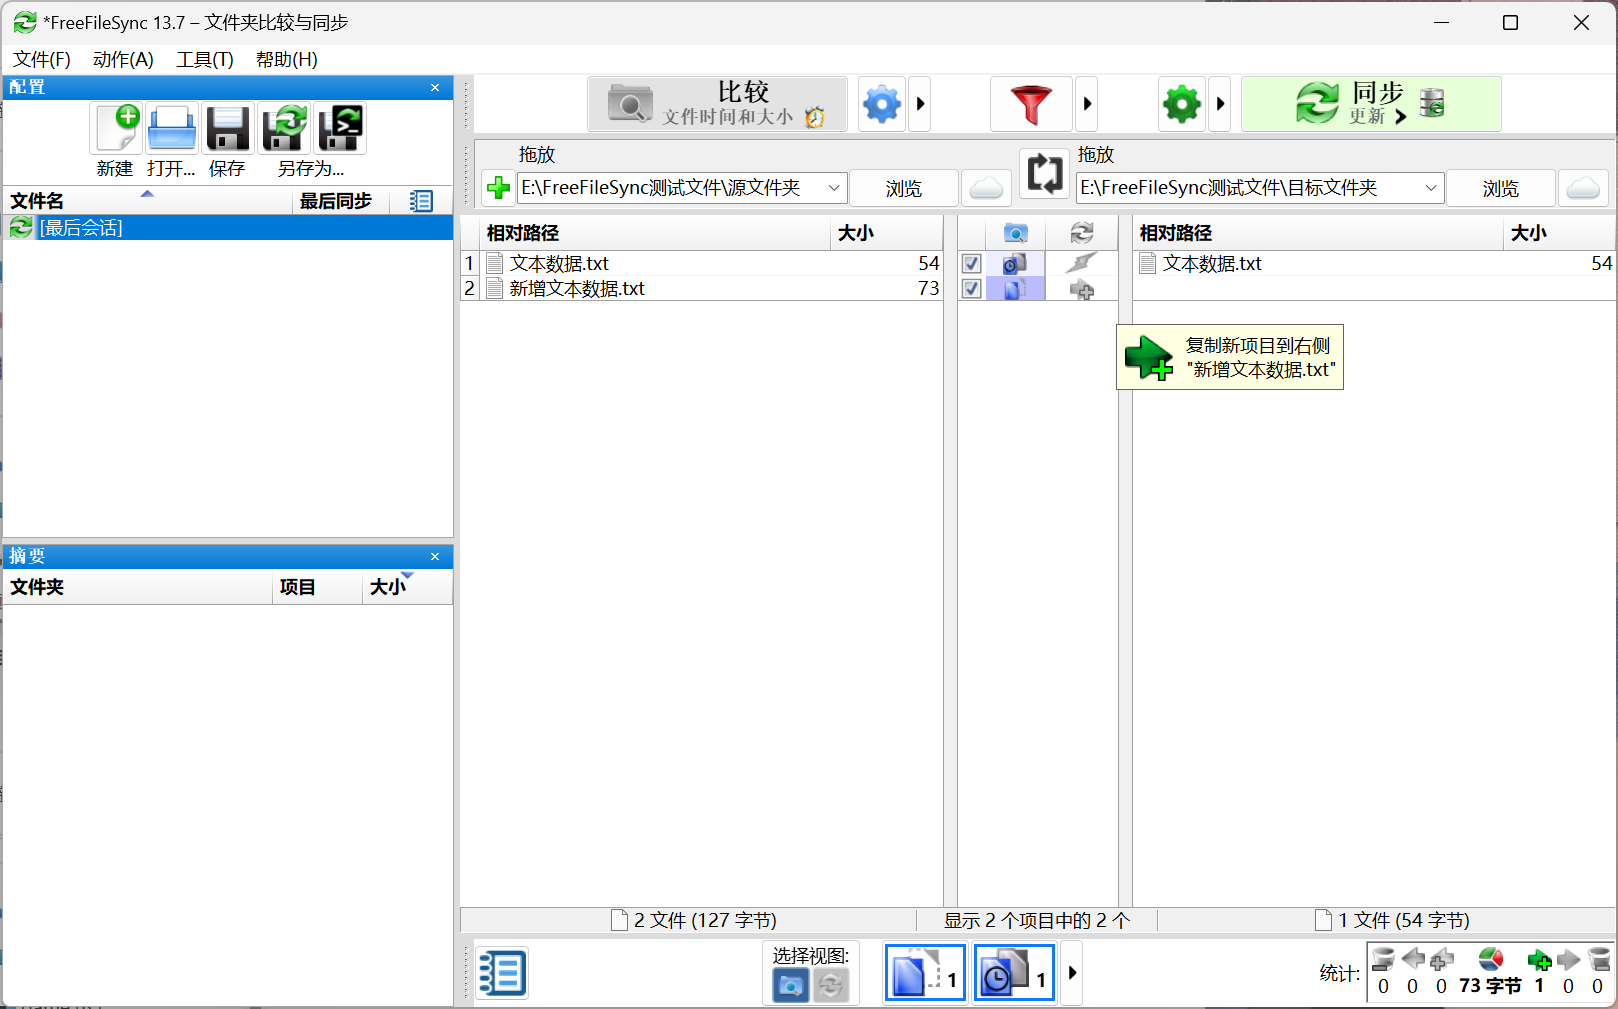Sort the 摘要 panel by its 大小 column
1618x1009 pixels.
pyautogui.click(x=407, y=587)
